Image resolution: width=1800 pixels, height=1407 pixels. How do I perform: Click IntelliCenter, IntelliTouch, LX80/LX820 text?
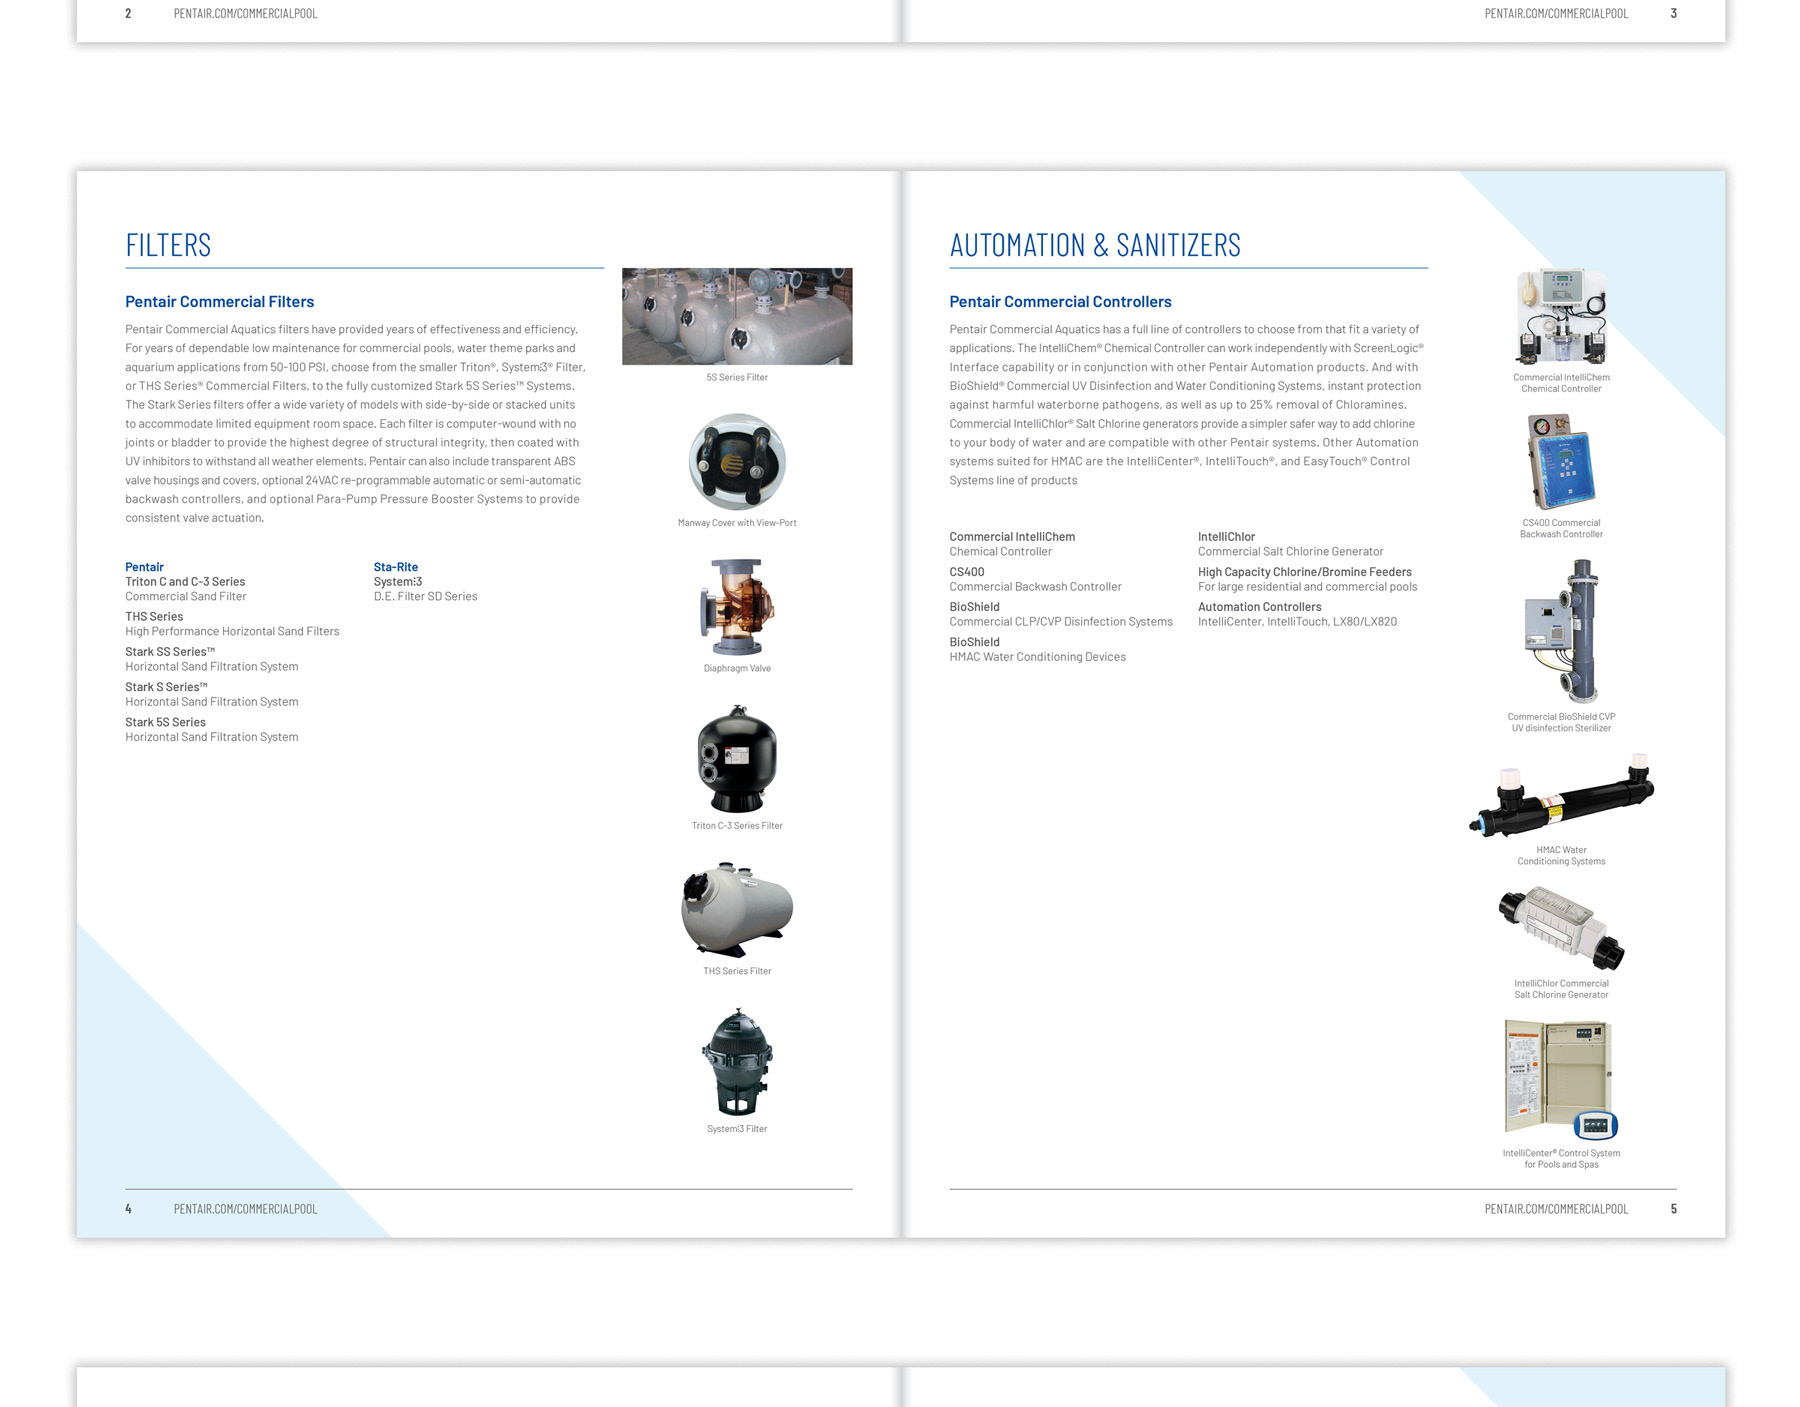coord(1297,622)
